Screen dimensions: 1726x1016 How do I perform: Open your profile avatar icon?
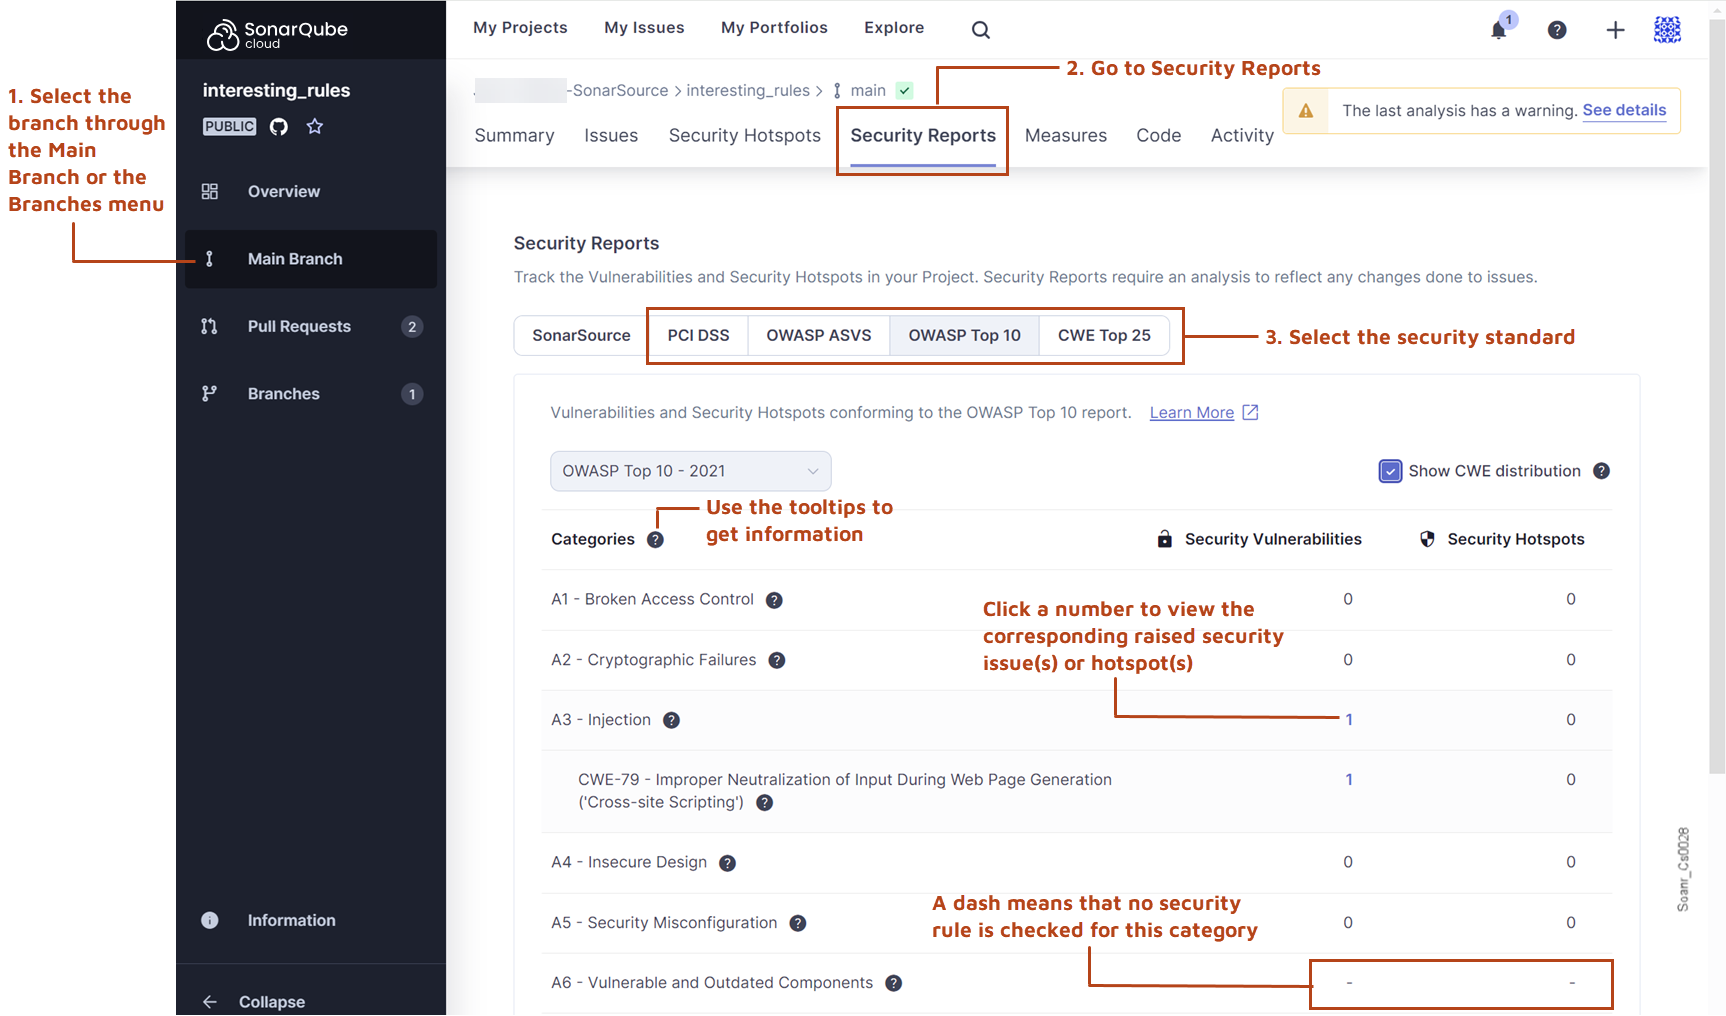(x=1667, y=29)
